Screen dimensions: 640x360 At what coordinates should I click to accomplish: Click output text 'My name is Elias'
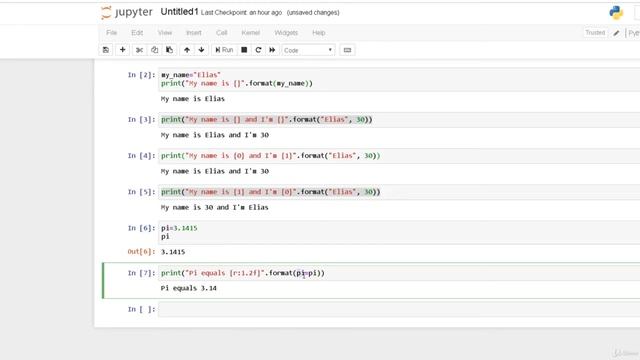point(193,99)
